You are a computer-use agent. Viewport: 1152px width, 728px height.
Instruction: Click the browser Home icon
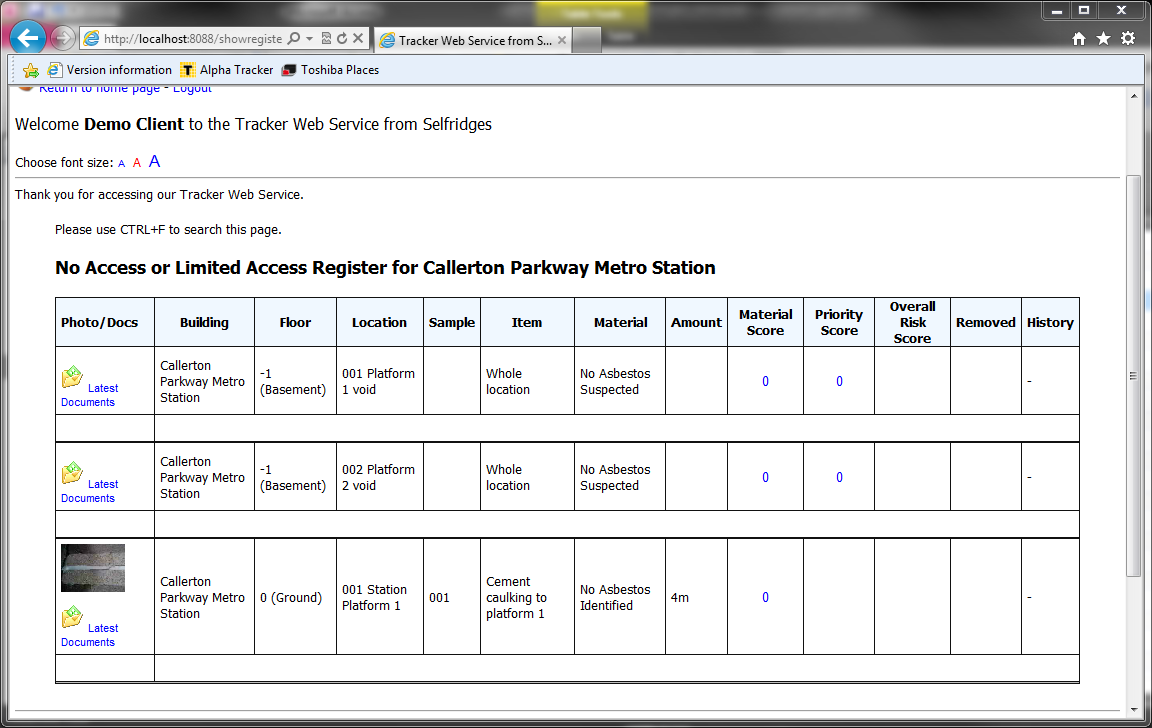click(1079, 37)
